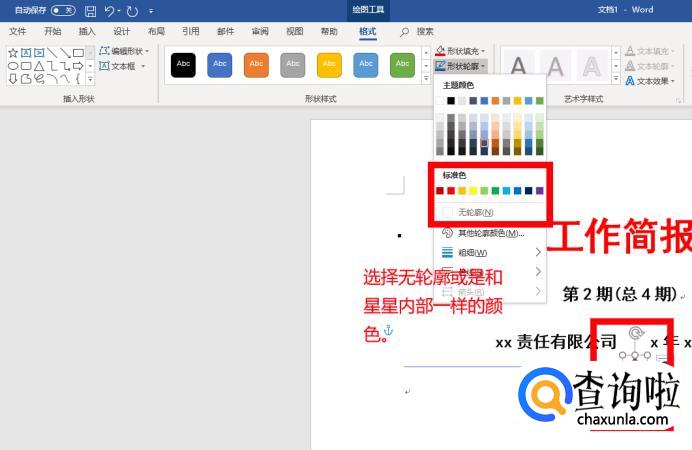Click the rotation handle above the selected shape
The height and width of the screenshot is (450, 692).
(635, 333)
